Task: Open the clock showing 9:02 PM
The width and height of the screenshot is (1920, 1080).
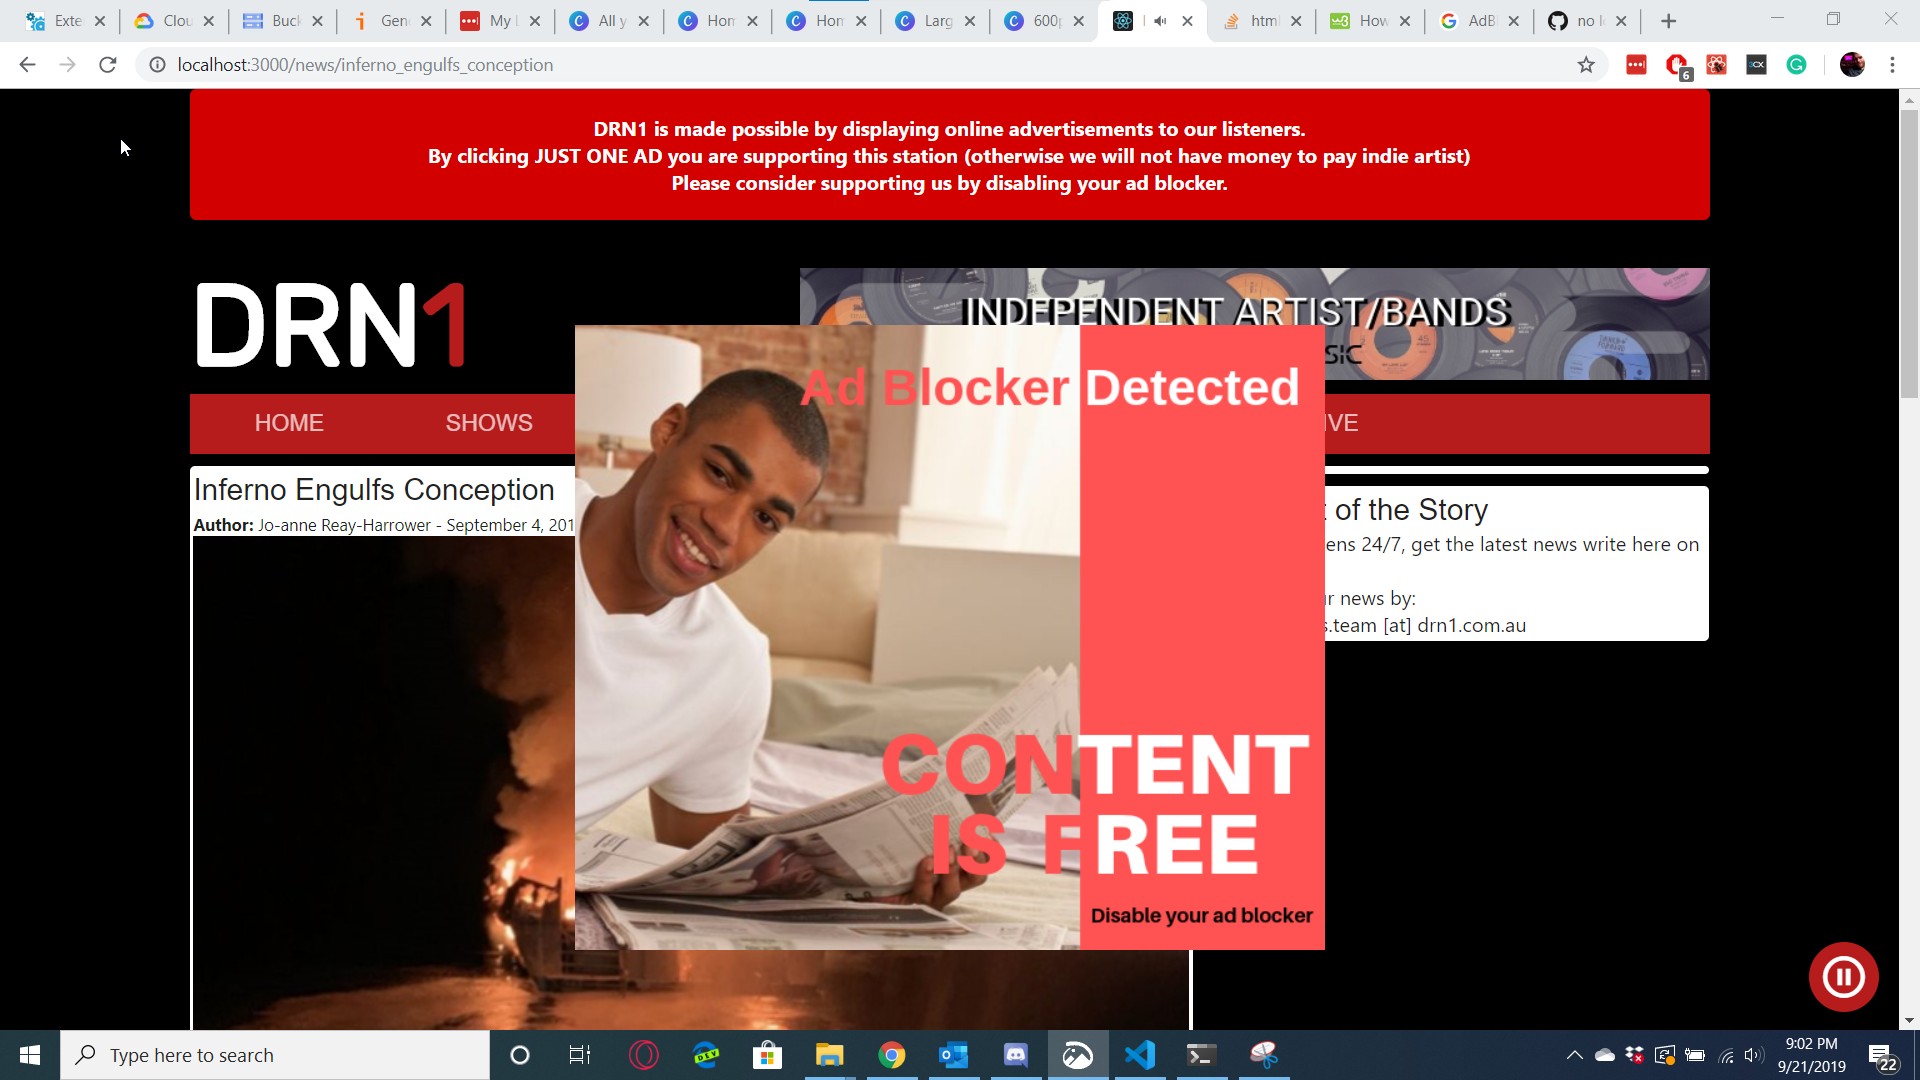Action: pyautogui.click(x=1811, y=1055)
